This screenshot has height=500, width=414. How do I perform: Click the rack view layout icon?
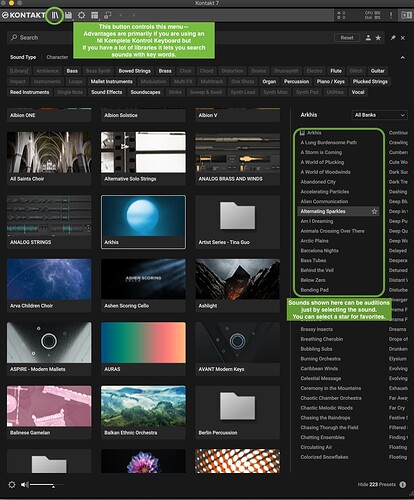click(x=95, y=15)
